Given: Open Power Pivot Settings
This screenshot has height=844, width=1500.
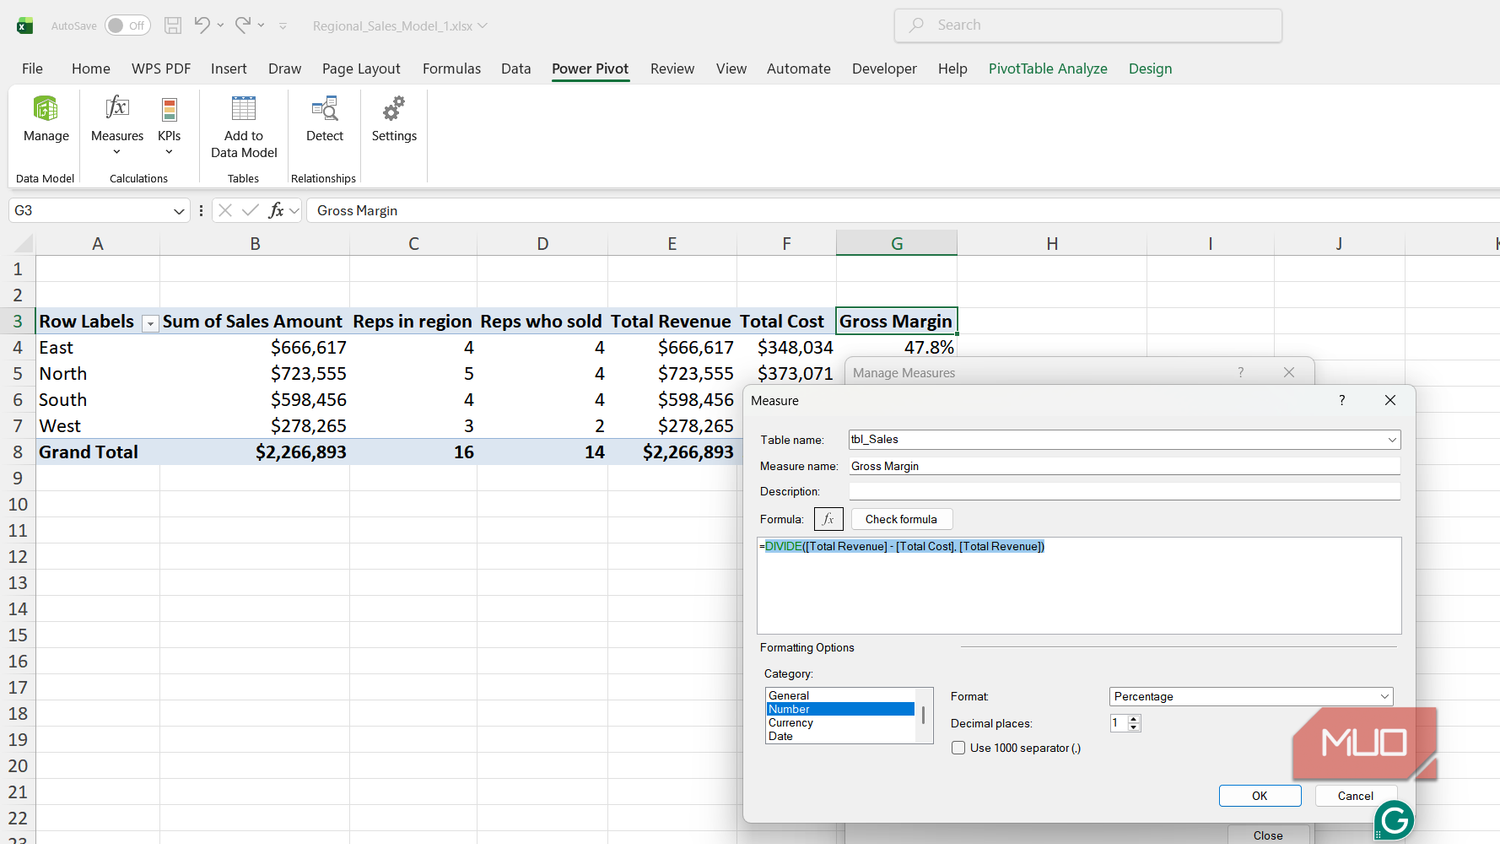Looking at the screenshot, I should 394,120.
